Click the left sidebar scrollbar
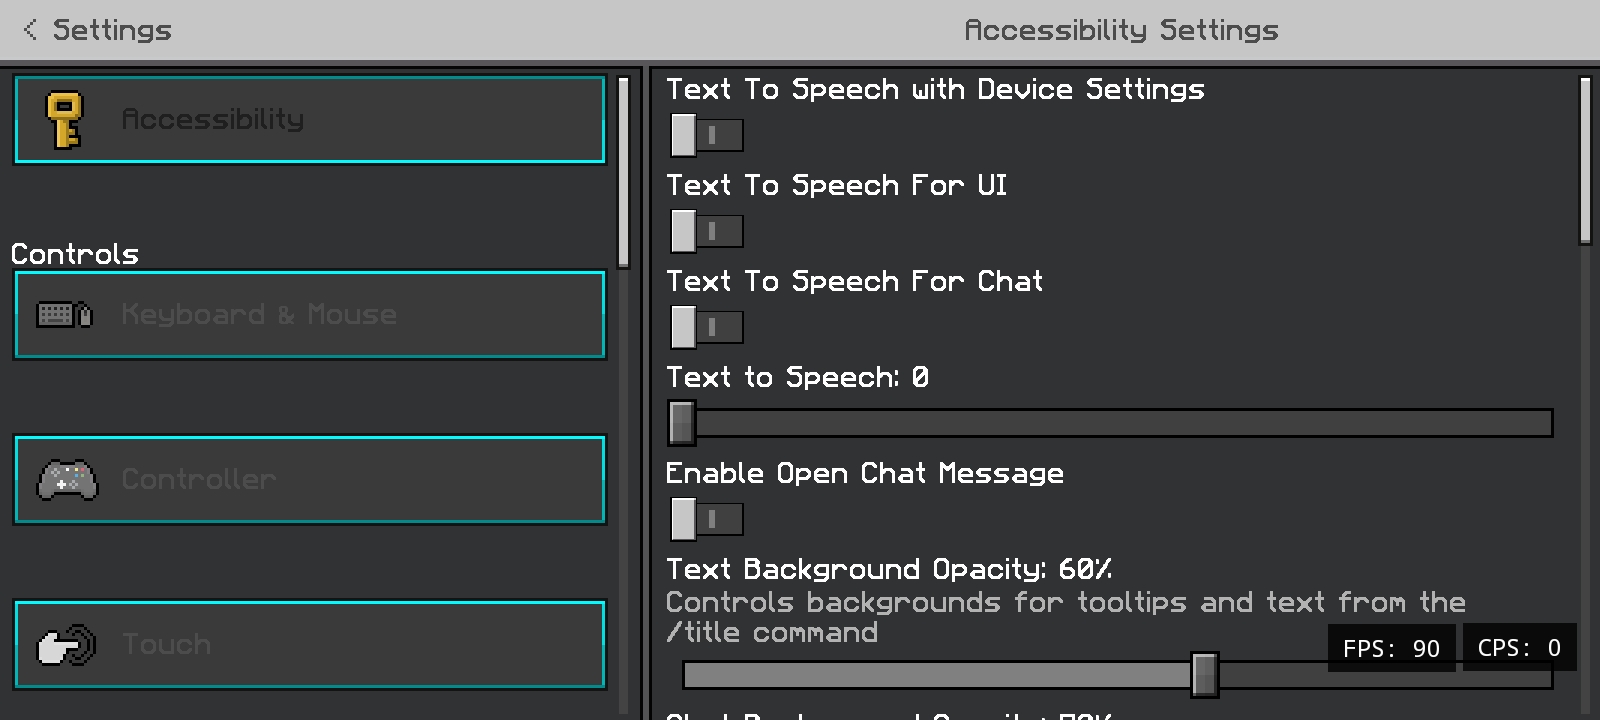Screen dimensions: 1600x720 pos(624,172)
